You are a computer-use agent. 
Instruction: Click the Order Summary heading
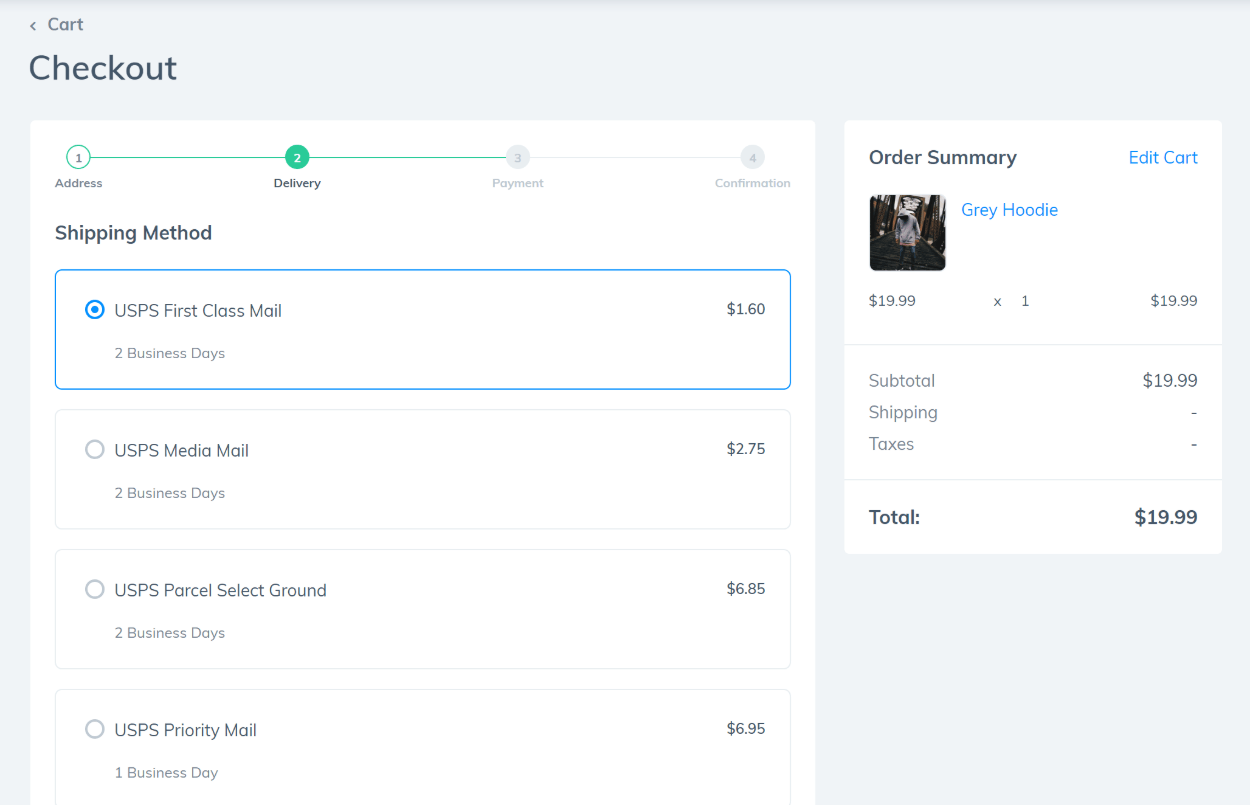pyautogui.click(x=942, y=157)
